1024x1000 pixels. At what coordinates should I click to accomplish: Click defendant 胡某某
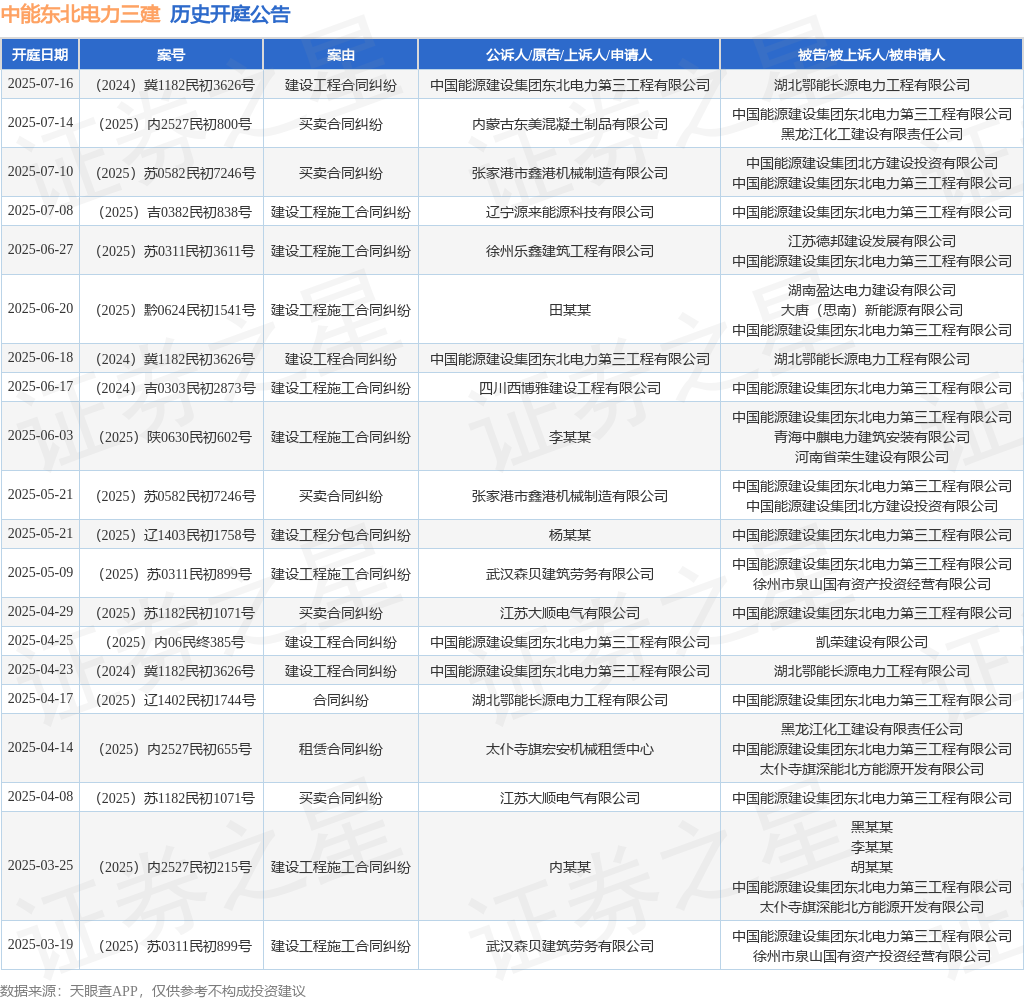pyautogui.click(x=871, y=867)
